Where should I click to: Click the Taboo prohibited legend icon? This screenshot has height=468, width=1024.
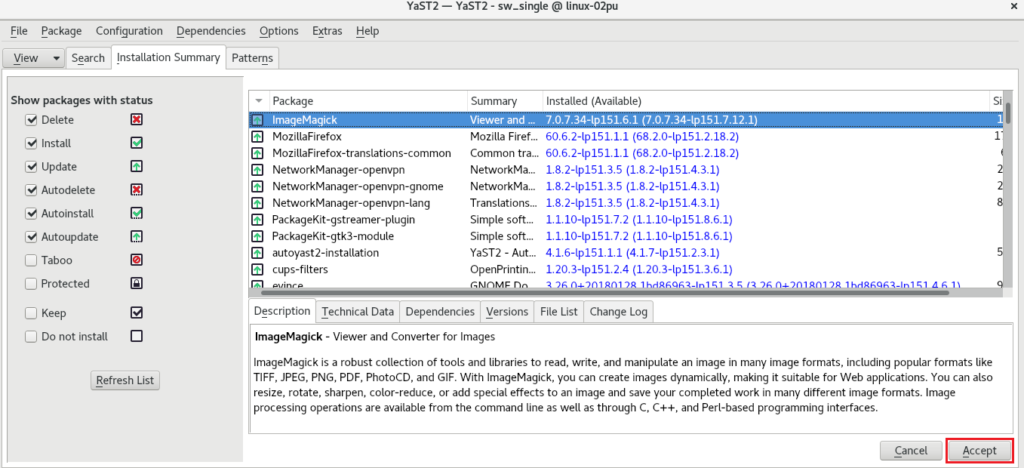(x=136, y=260)
